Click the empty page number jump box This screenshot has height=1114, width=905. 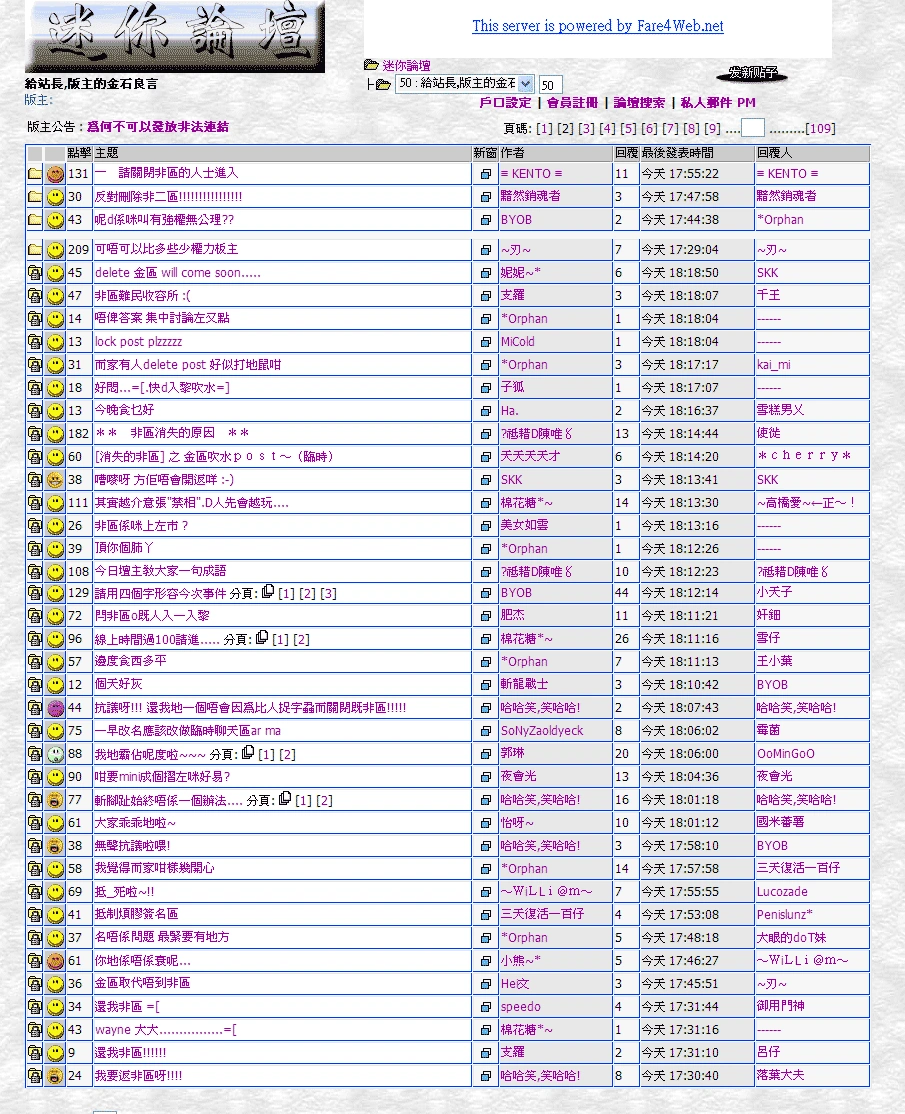pos(752,127)
